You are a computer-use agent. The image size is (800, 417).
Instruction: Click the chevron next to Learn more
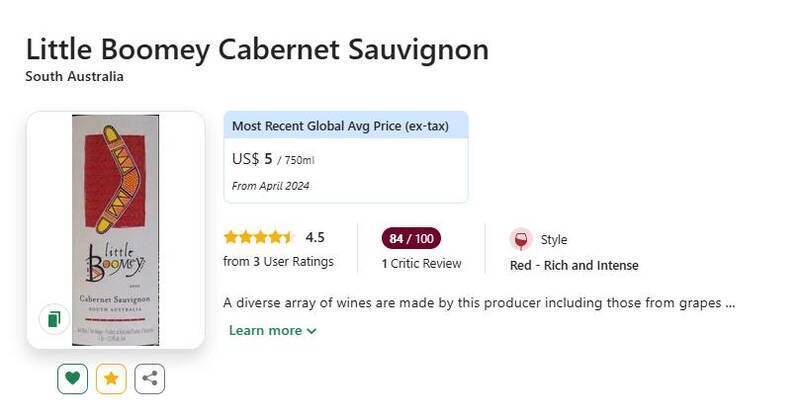[x=312, y=332]
